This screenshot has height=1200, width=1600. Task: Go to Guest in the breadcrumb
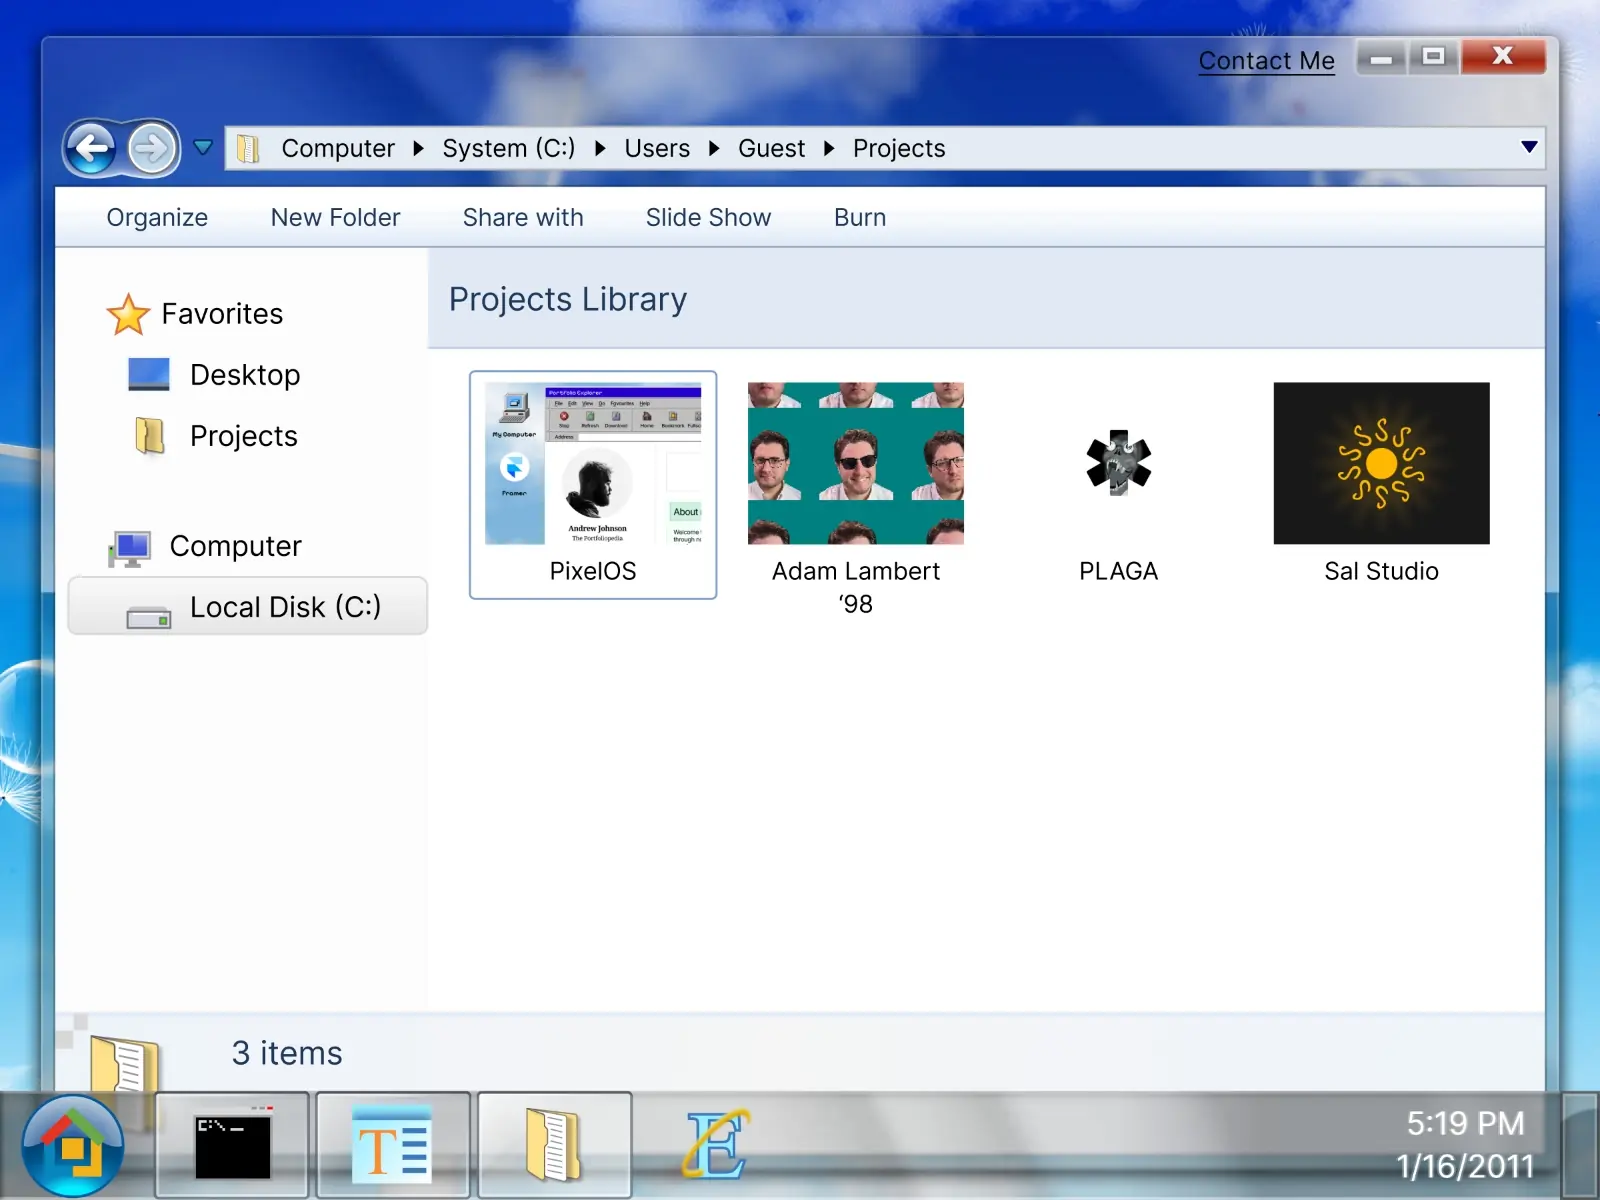coord(771,148)
